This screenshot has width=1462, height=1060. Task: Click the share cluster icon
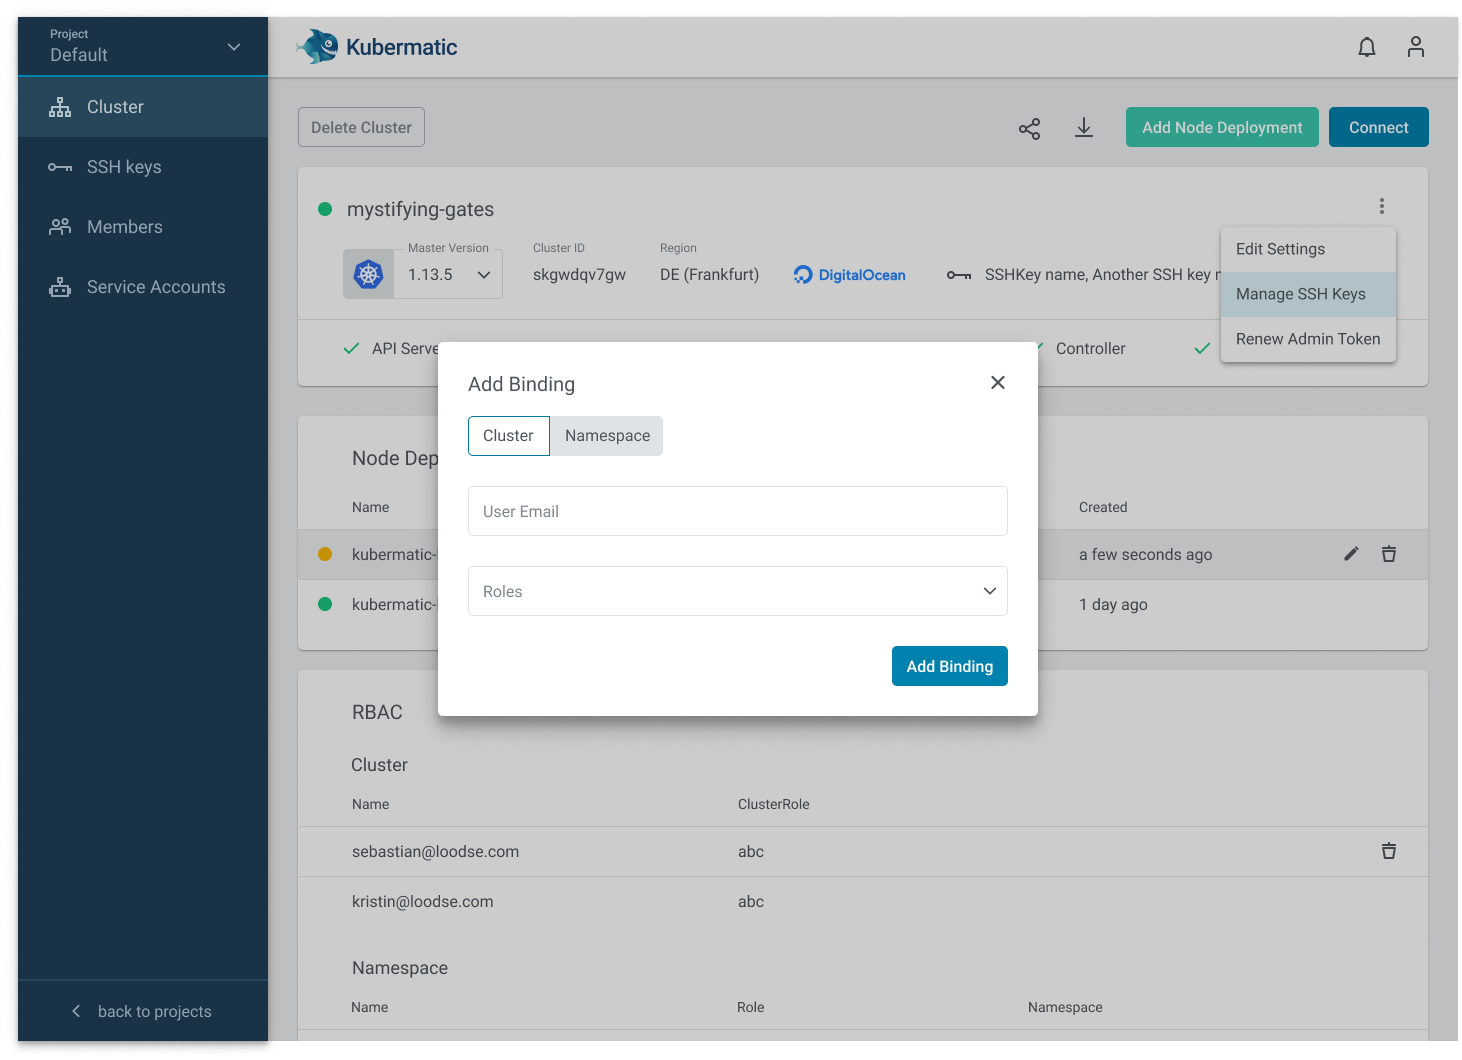coord(1029,128)
